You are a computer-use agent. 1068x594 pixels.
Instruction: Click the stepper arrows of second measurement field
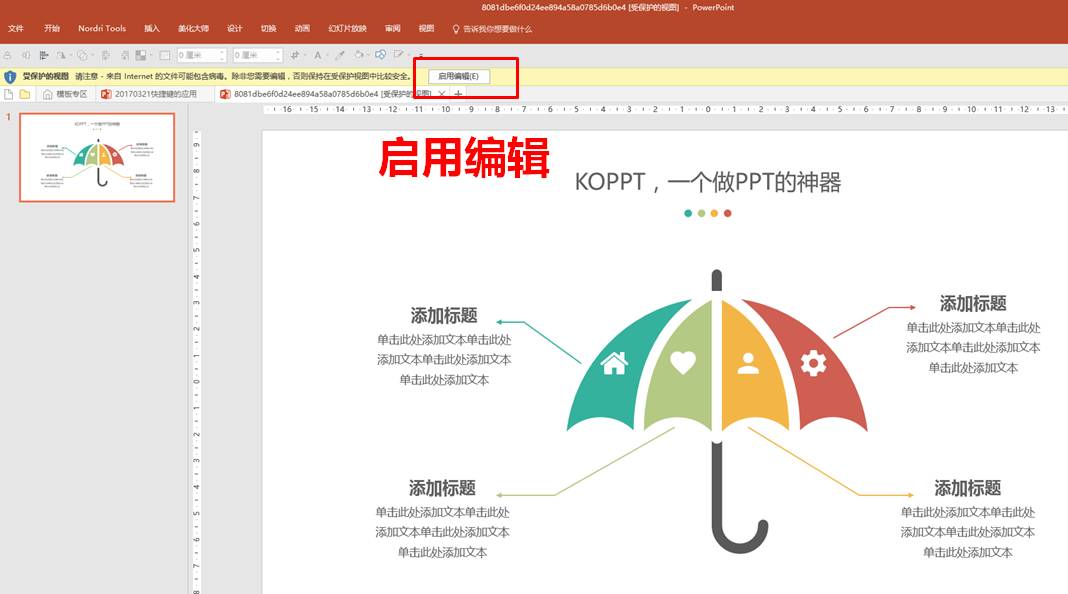[x=278, y=55]
